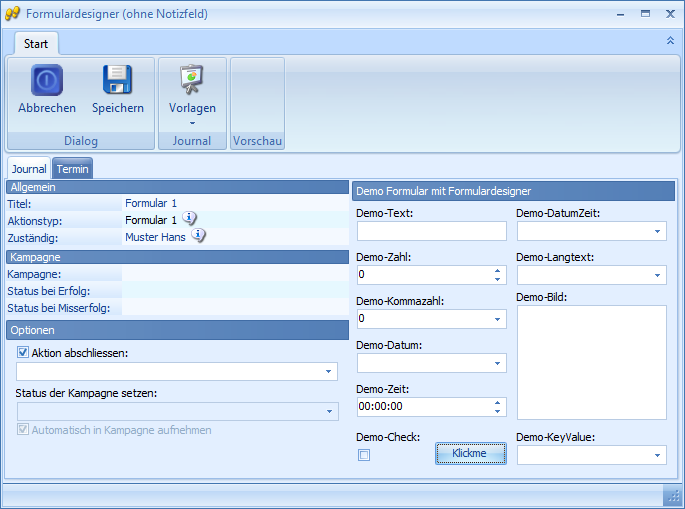Click the Klickme button

471,454
